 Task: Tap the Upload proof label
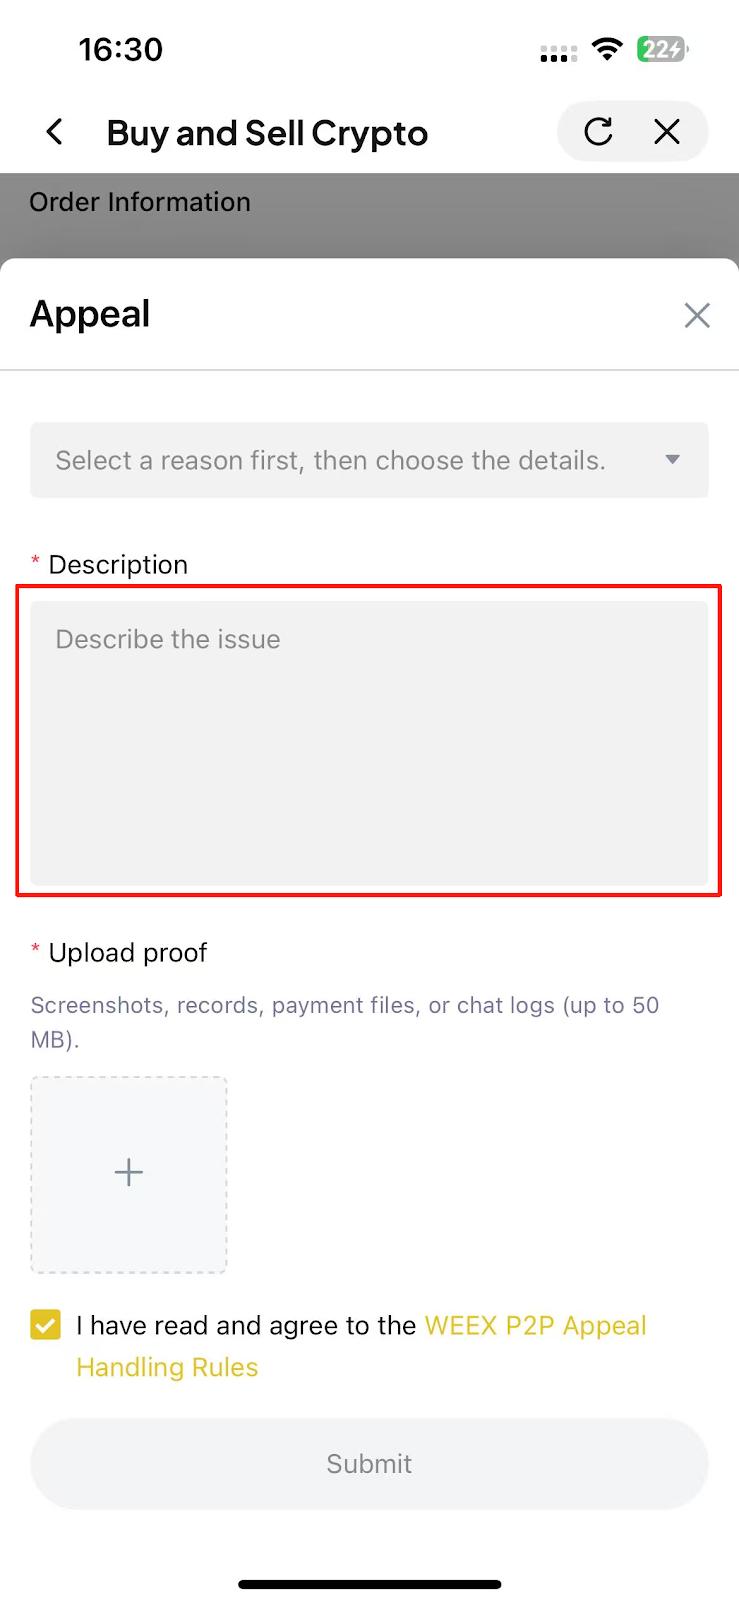click(128, 953)
